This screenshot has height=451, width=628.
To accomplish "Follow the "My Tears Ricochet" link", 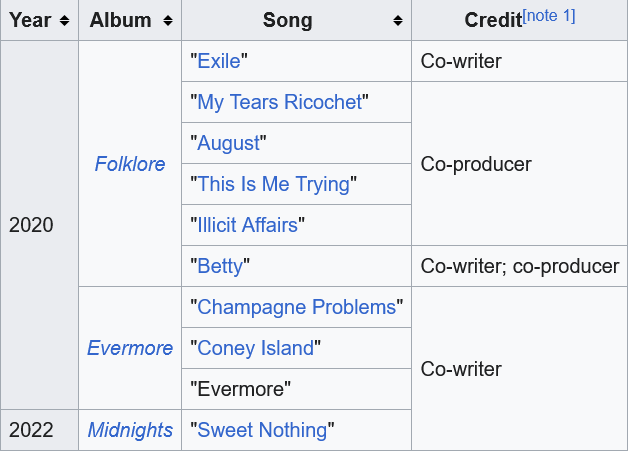I will coord(281,102).
